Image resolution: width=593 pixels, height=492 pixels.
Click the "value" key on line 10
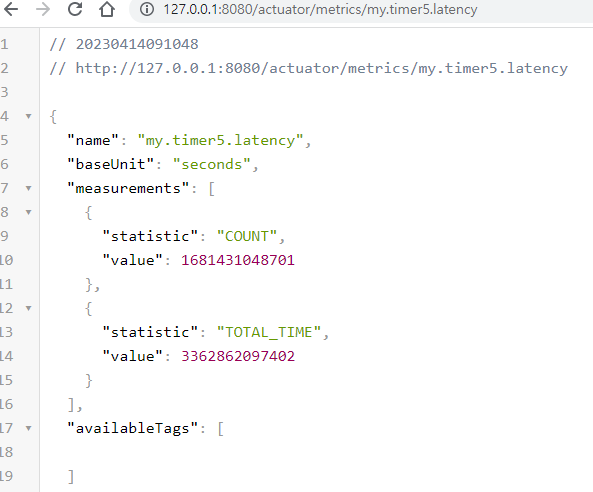point(132,260)
